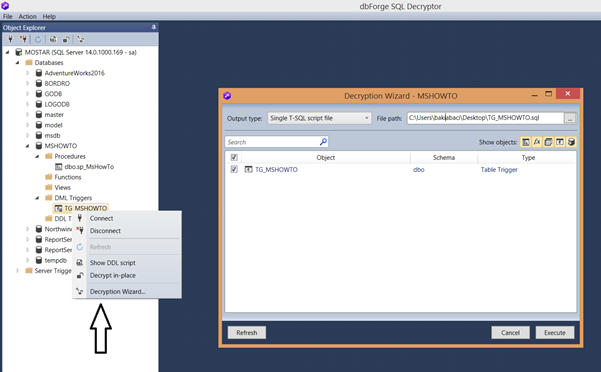
Task: Uncheck the TG_MSHOWTO row checkbox
Action: point(234,169)
